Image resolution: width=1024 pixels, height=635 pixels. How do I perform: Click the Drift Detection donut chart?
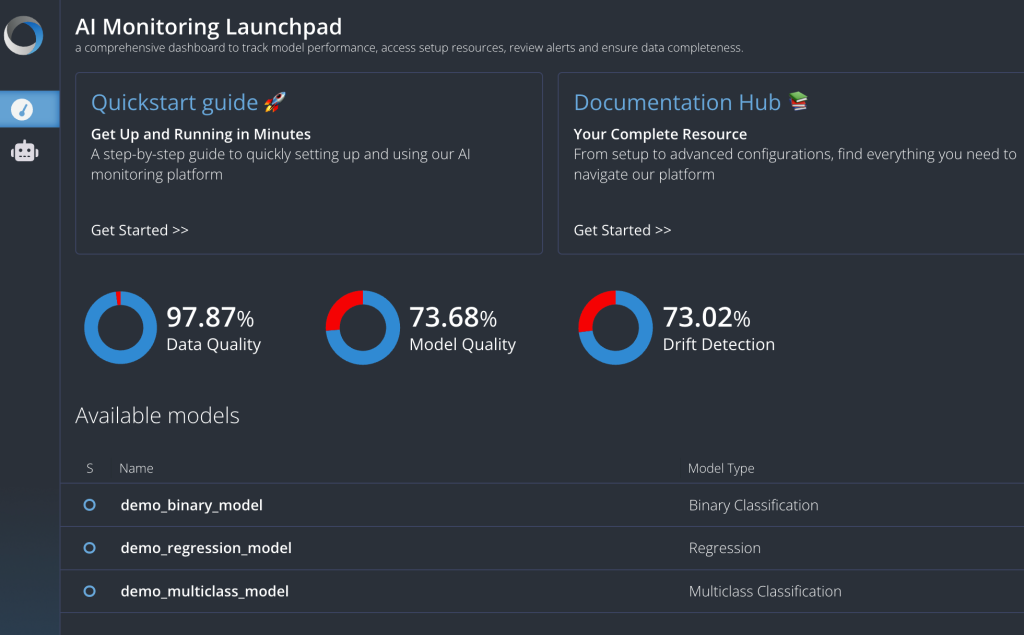pyautogui.click(x=615, y=327)
